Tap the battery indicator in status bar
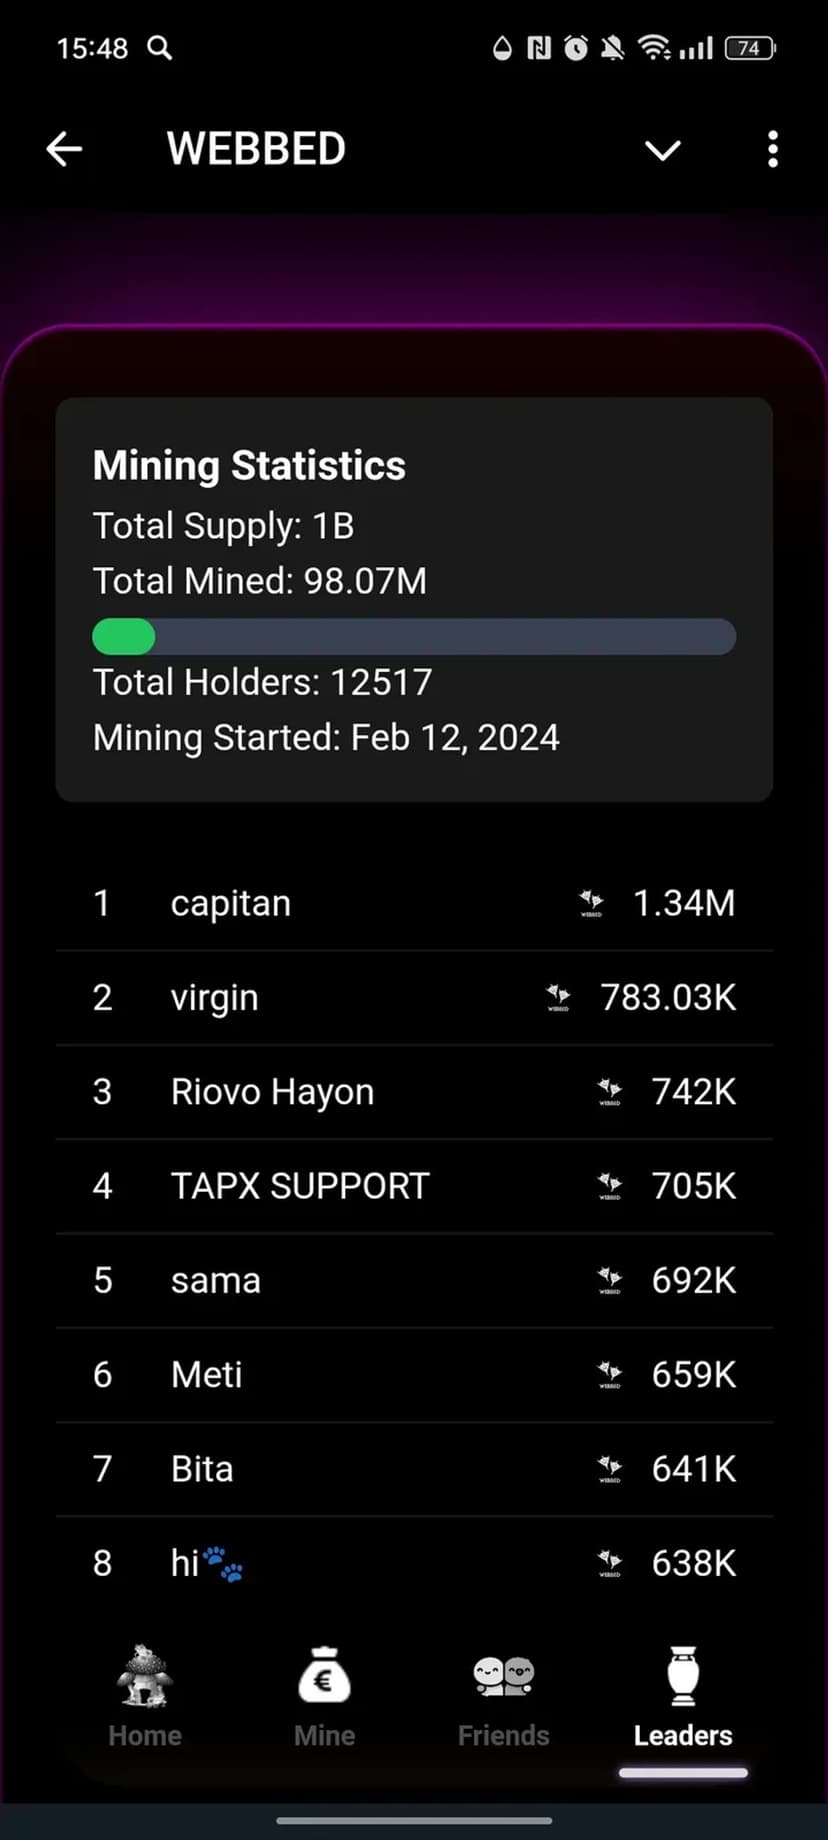 [x=750, y=48]
